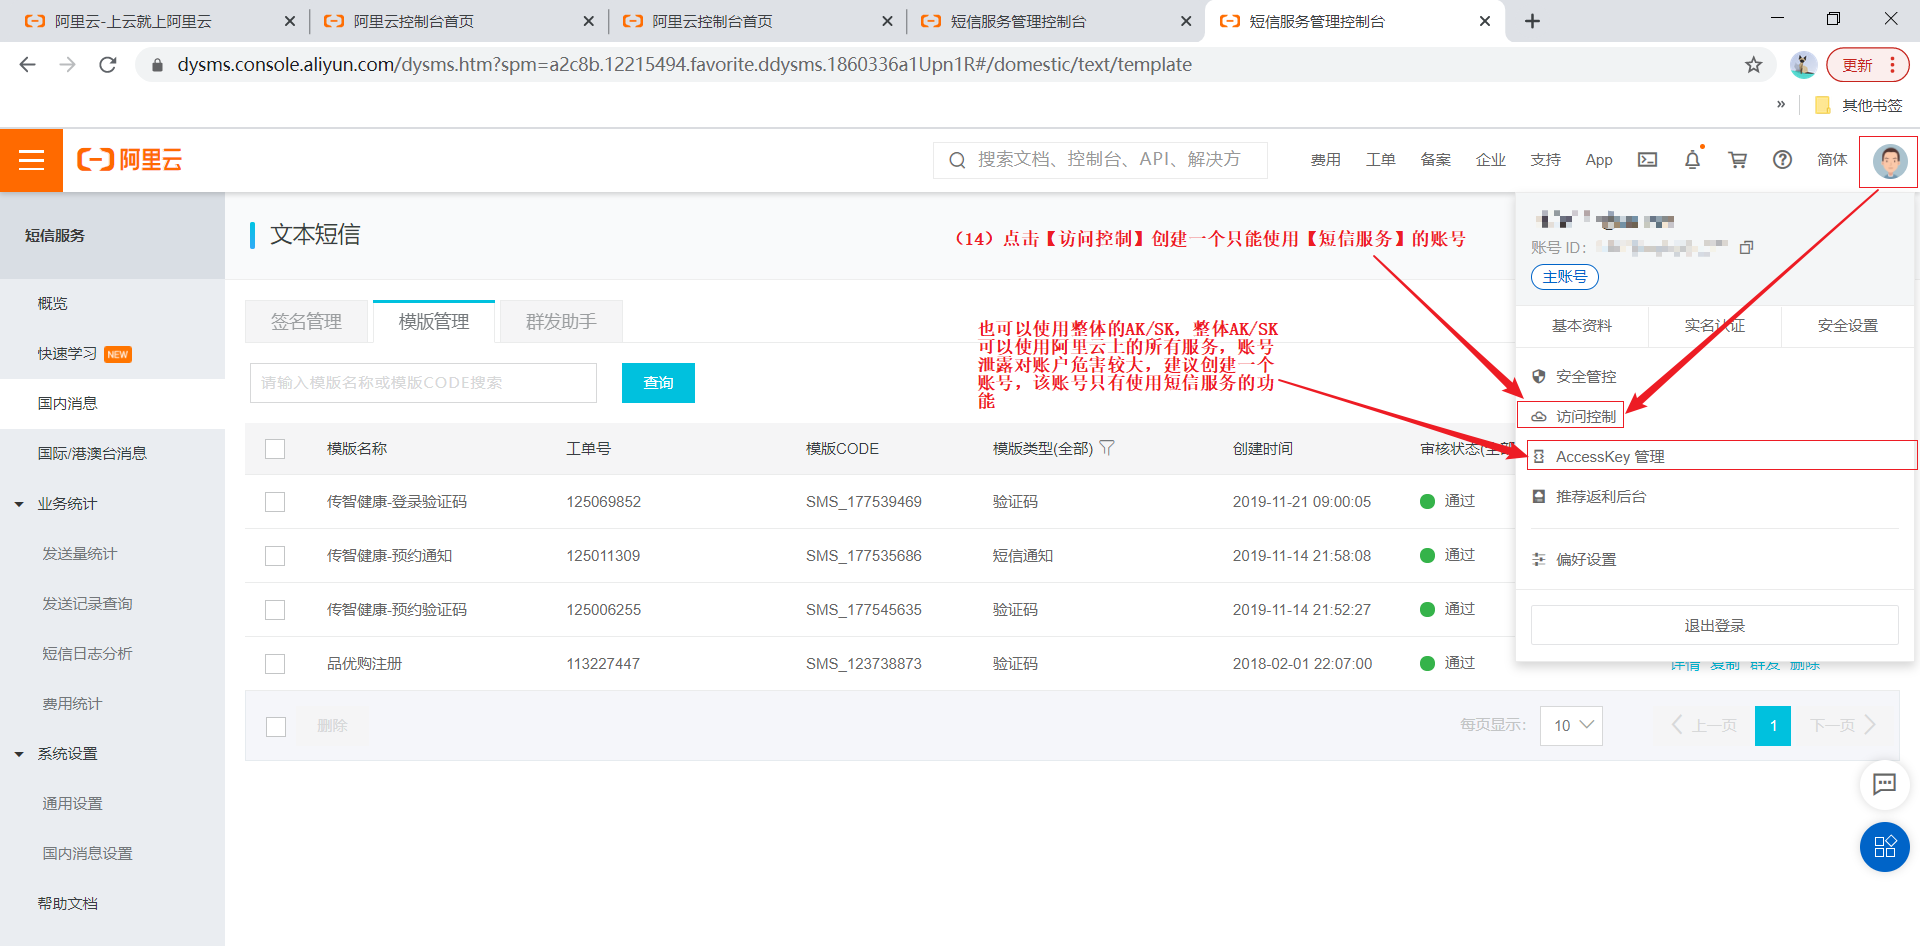1920x946 pixels.
Task: Collapse the 系统设置 sidebar group
Action: point(19,754)
